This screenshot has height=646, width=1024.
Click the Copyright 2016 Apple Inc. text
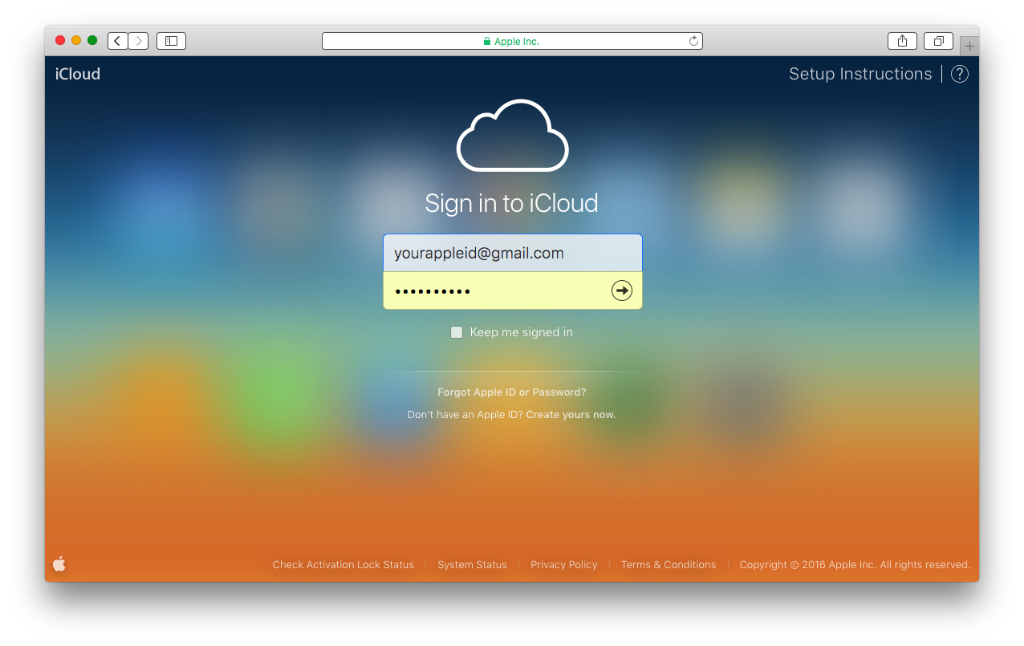854,564
